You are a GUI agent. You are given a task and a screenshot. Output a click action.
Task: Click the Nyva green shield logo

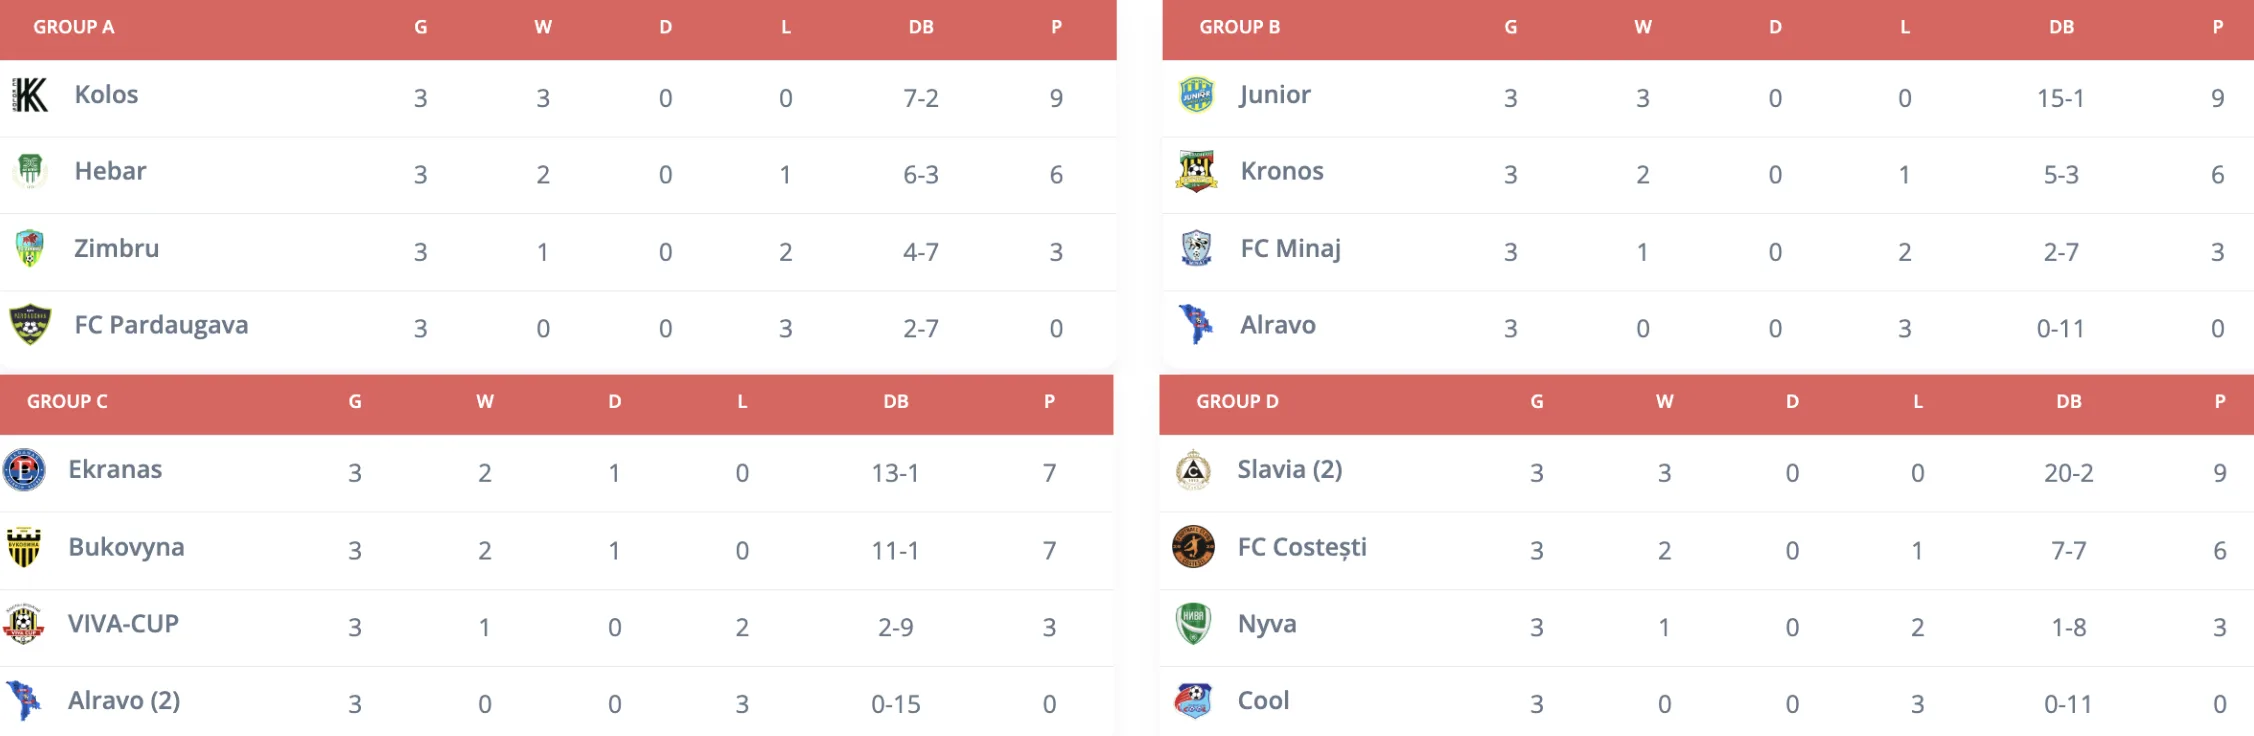(1193, 624)
